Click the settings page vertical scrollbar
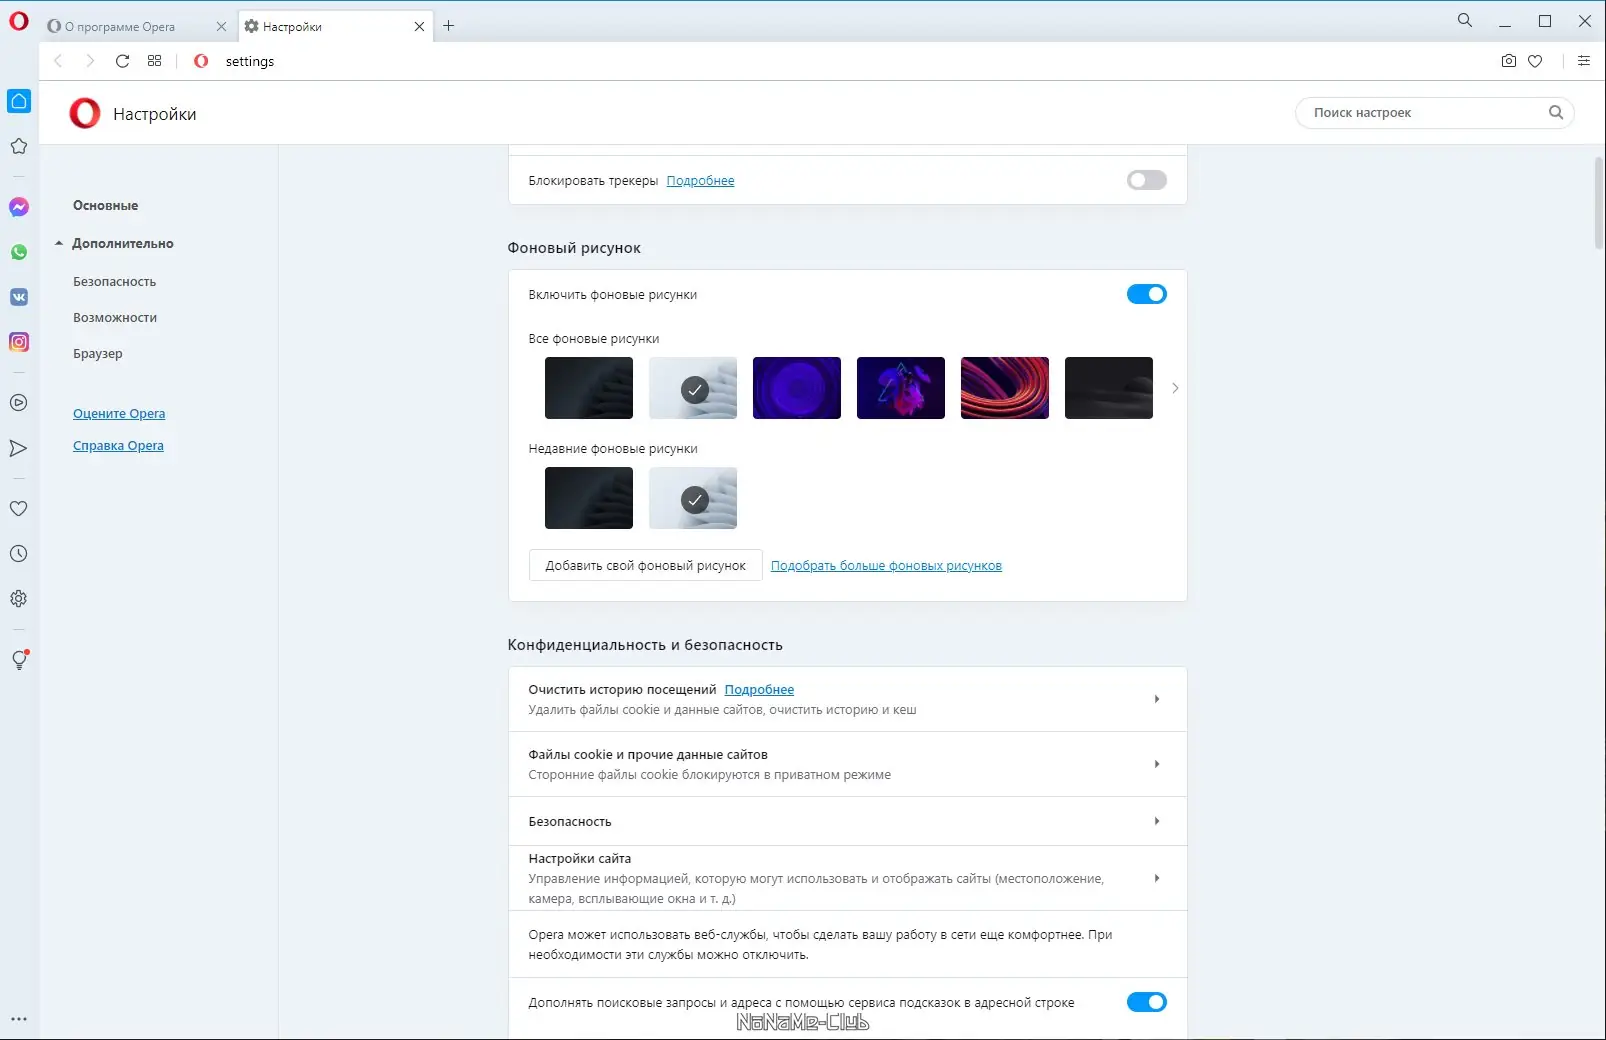Screen dimensions: 1606x1040 1598,202
